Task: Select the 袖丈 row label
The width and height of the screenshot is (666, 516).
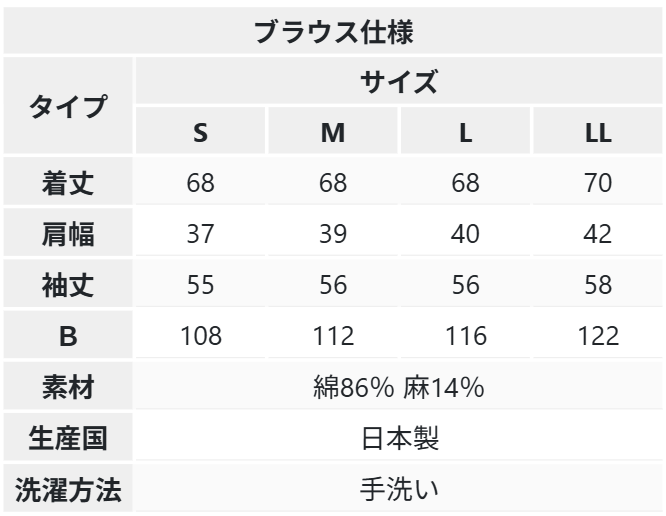Action: [x=67, y=286]
